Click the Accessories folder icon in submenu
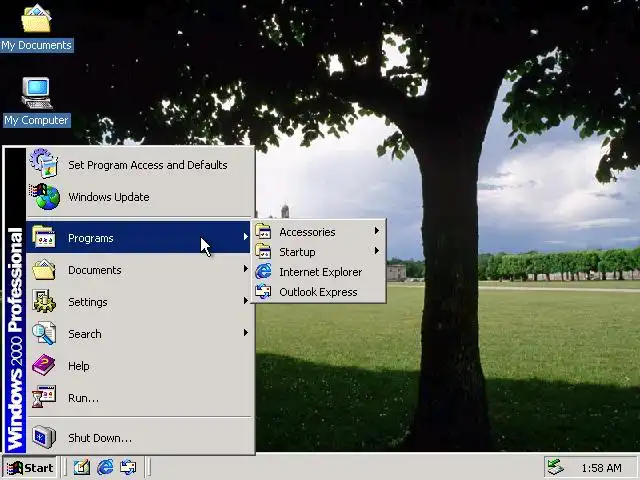The width and height of the screenshot is (640, 480). [x=263, y=231]
